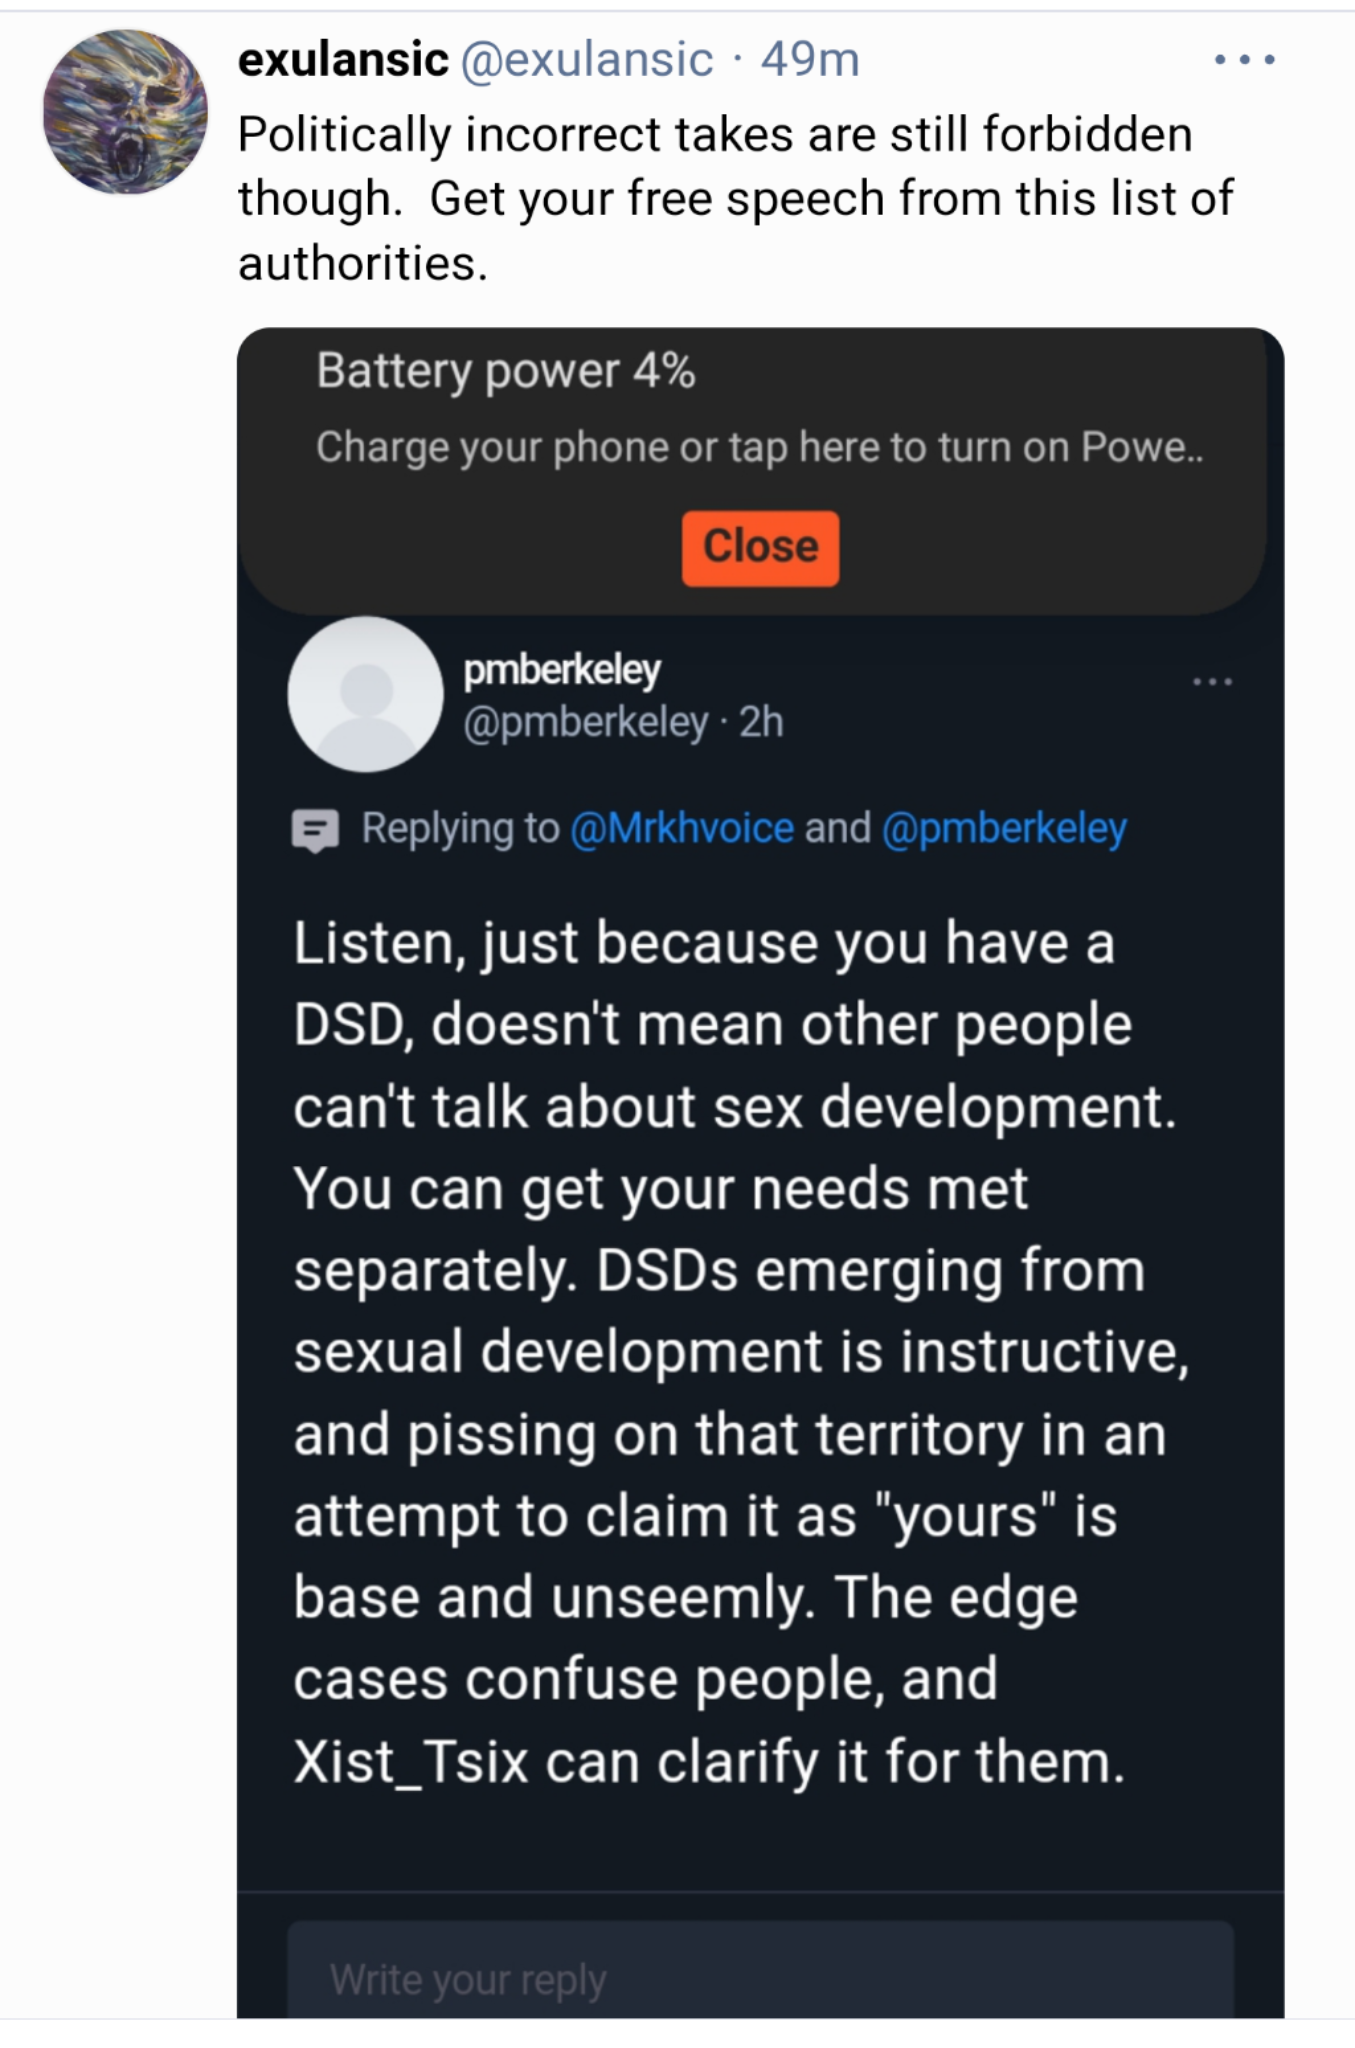Click the pmberkeley display name

pyautogui.click(x=562, y=670)
